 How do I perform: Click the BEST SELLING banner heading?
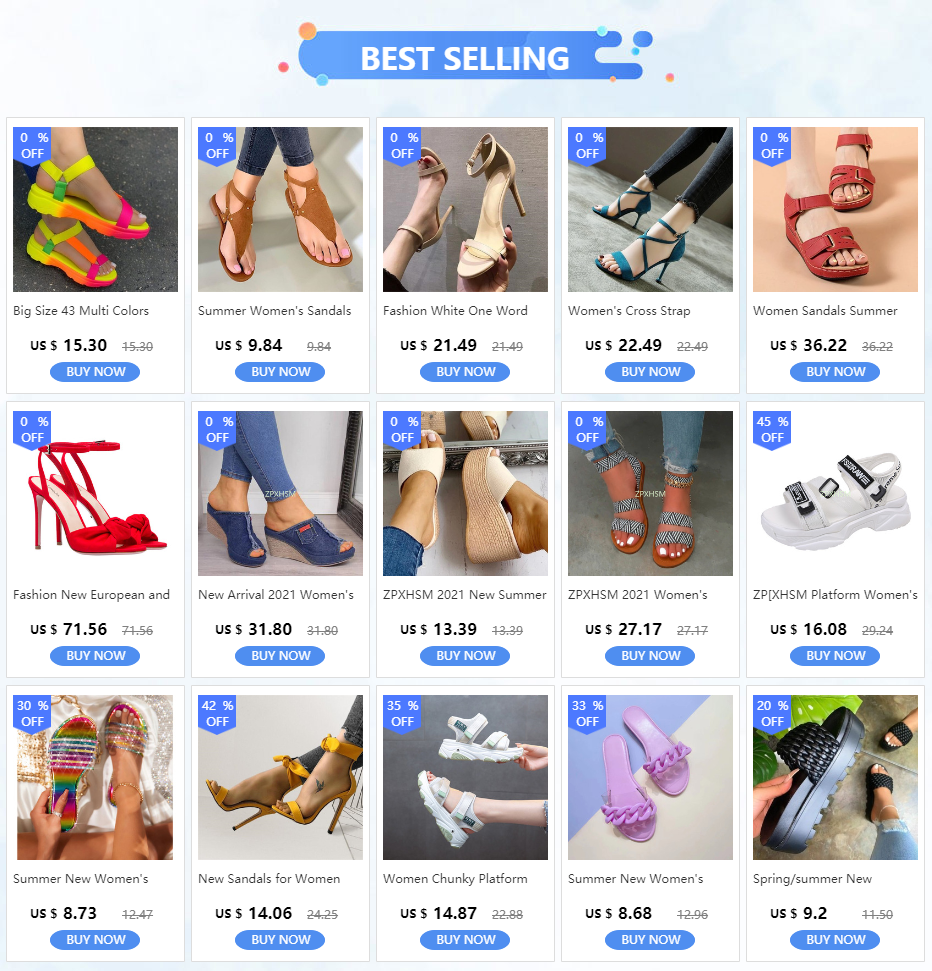[465, 59]
